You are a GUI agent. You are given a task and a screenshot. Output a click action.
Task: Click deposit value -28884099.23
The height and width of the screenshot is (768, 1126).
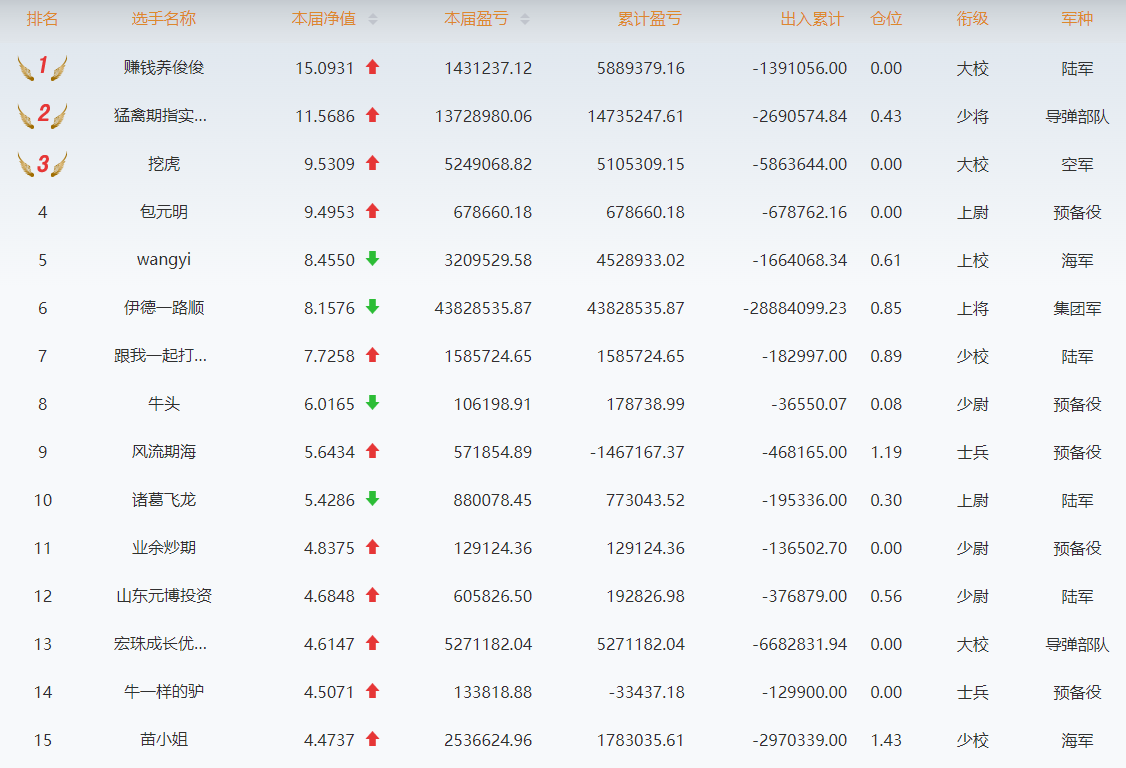point(795,308)
